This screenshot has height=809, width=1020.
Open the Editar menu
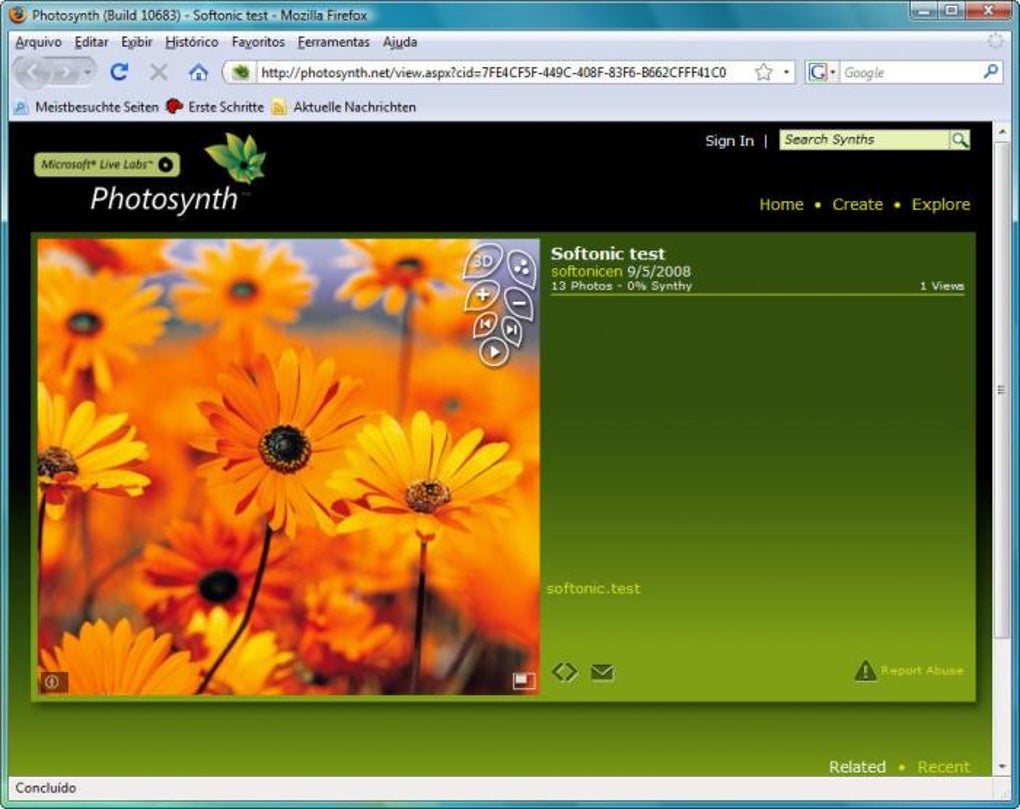click(91, 42)
